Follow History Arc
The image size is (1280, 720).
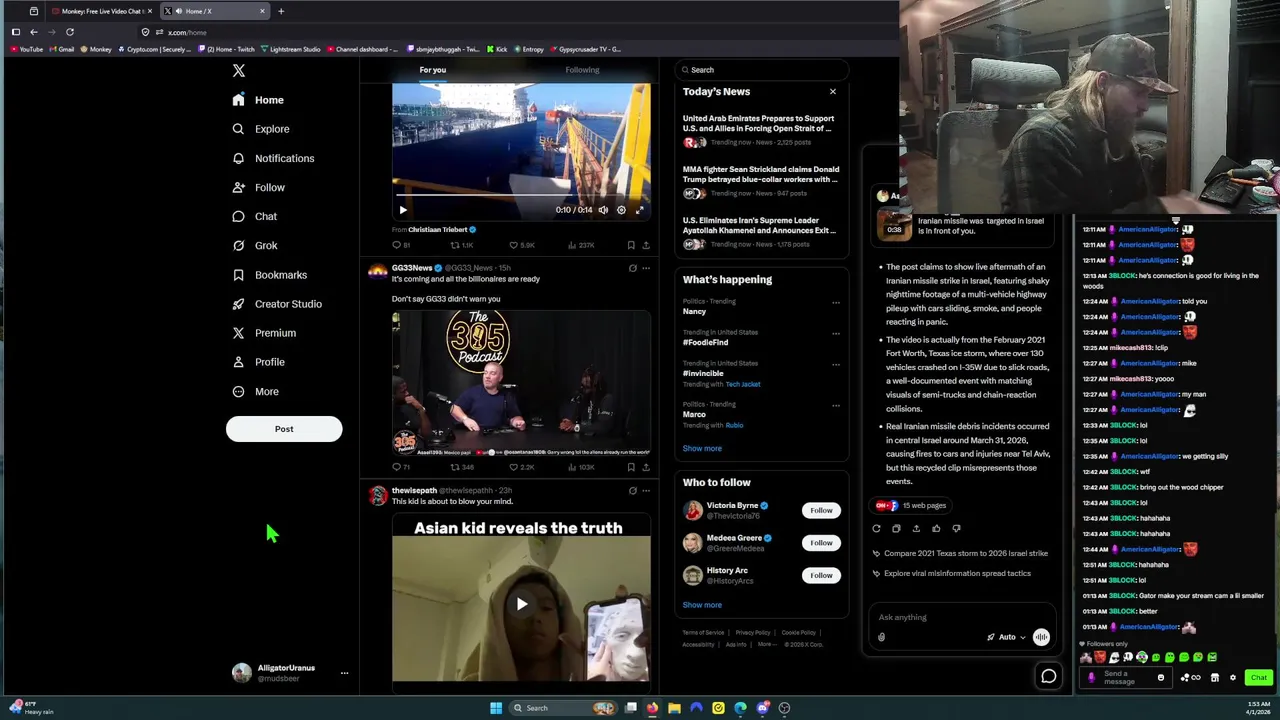(x=821, y=575)
